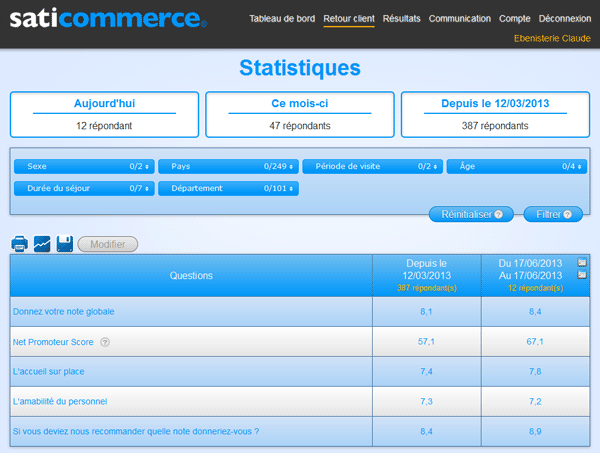The height and width of the screenshot is (458, 600).
Task: Expand the Durée du séjour dropdown
Action: tap(83, 188)
